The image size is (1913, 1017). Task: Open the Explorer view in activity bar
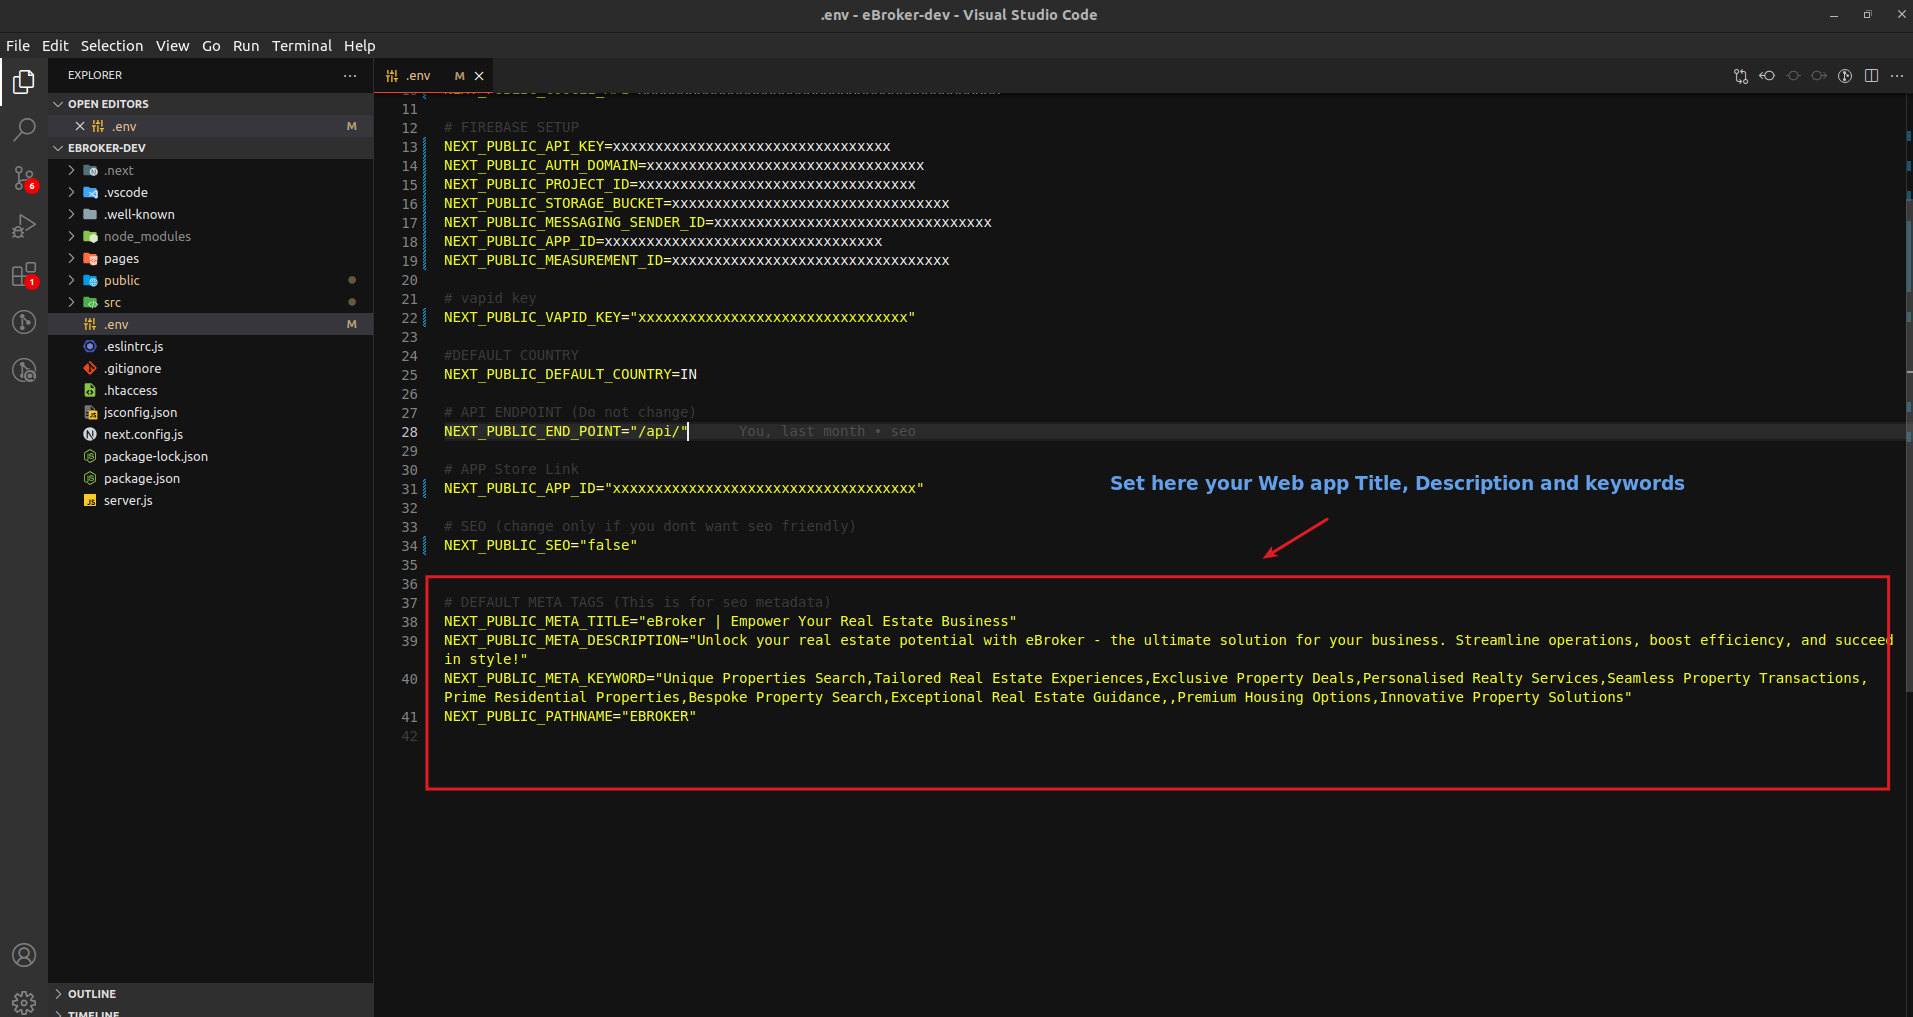24,82
